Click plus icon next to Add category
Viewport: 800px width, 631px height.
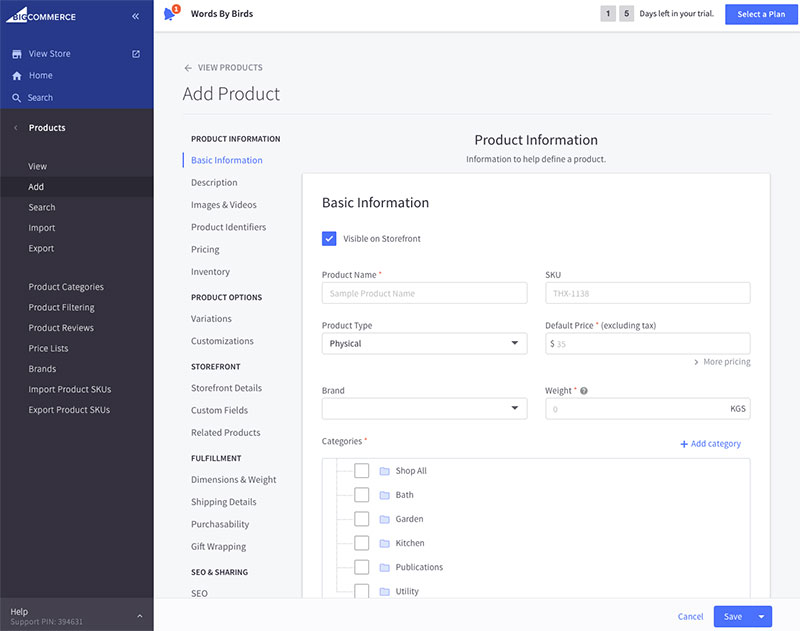pyautogui.click(x=684, y=444)
